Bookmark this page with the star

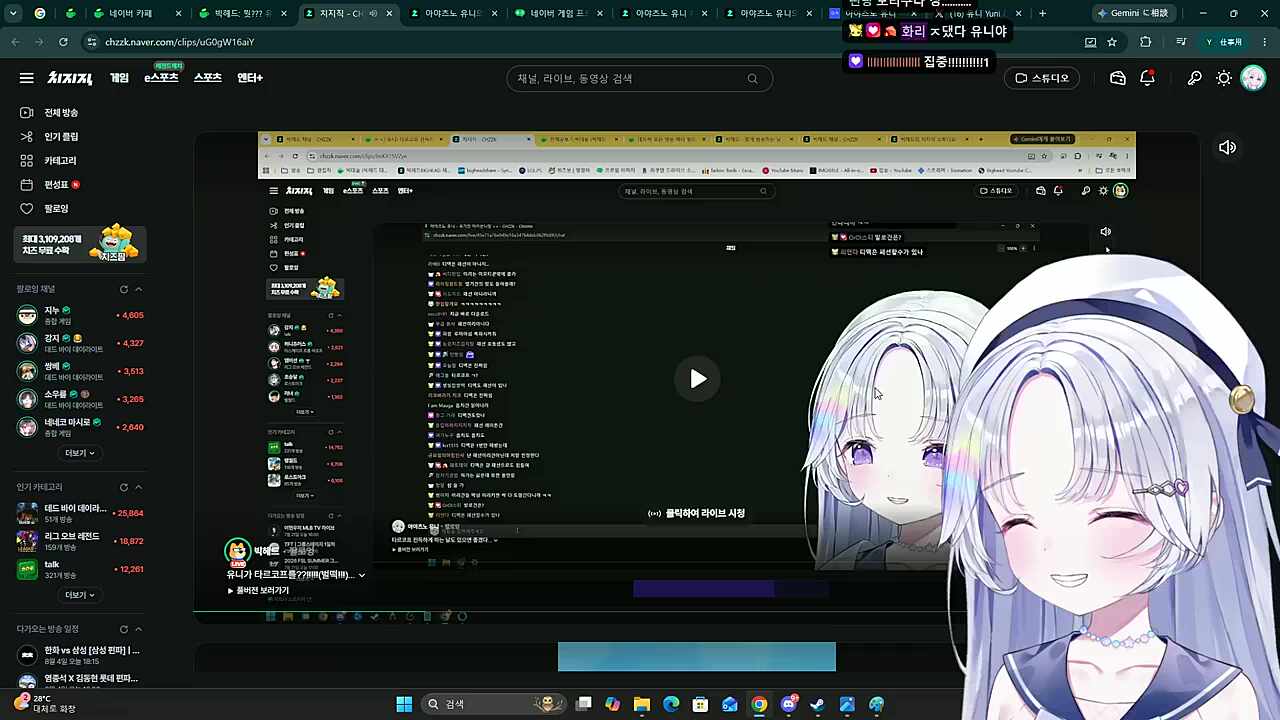1112,42
